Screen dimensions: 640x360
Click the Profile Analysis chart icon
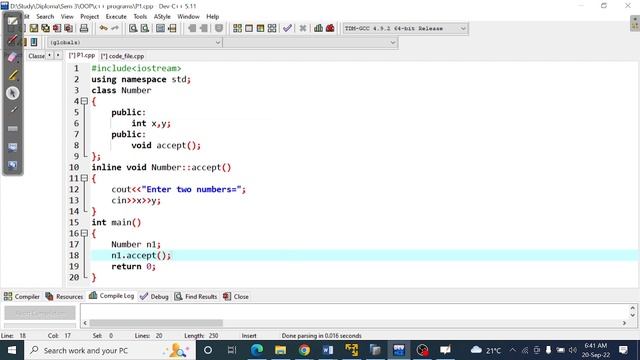318,28
